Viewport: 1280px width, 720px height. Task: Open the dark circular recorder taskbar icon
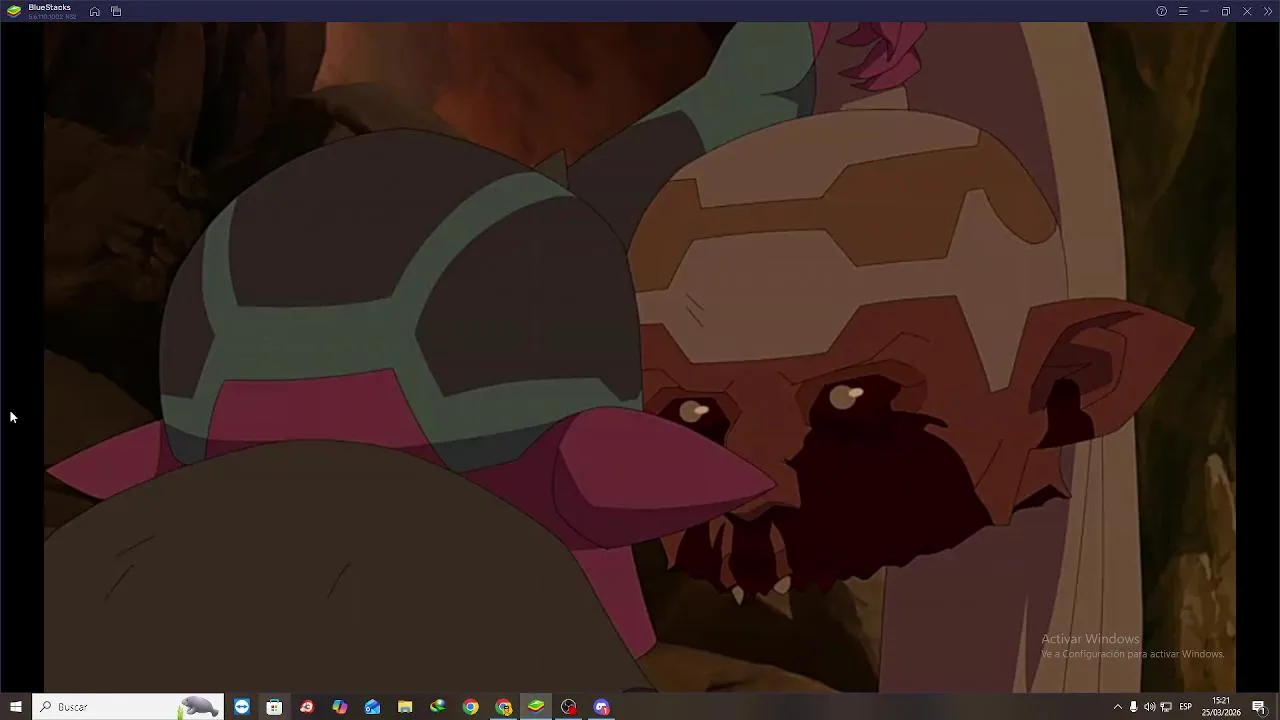(x=569, y=707)
